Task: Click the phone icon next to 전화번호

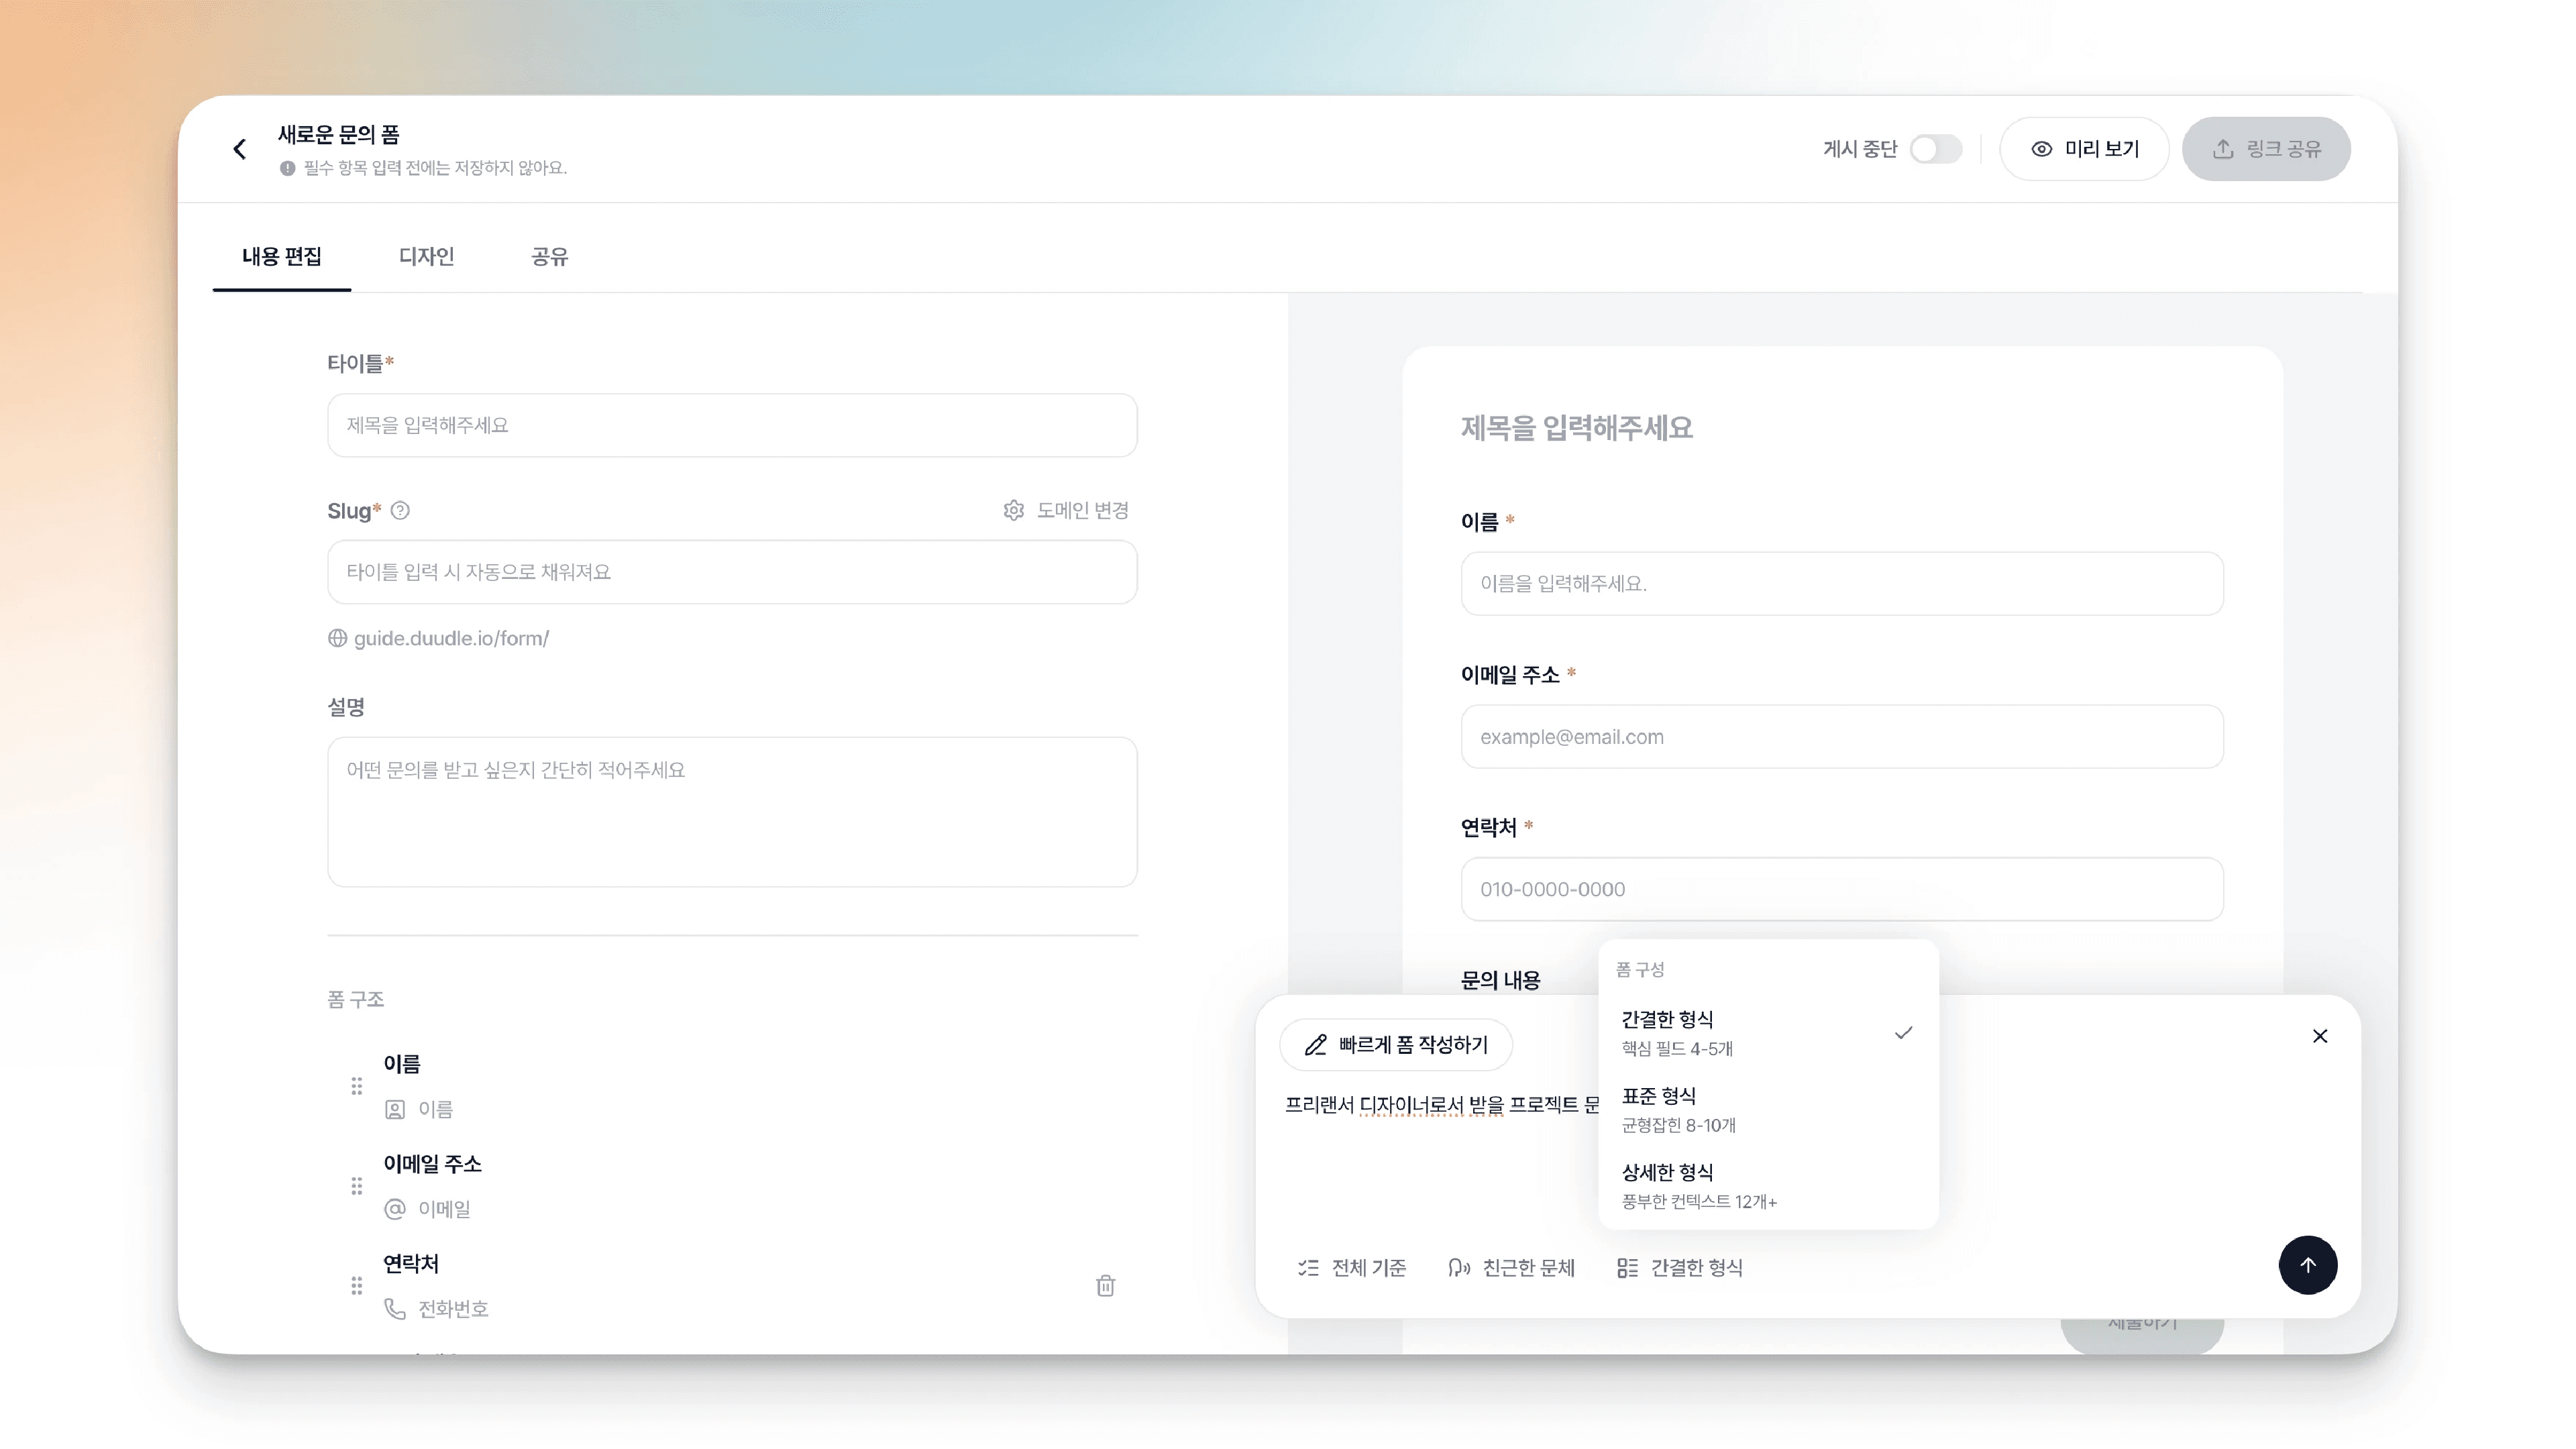Action: 395,1309
